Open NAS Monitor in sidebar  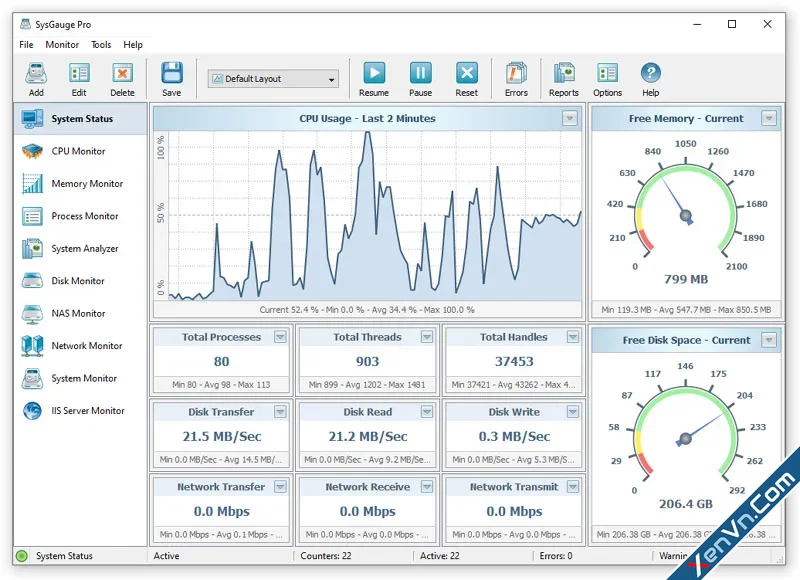81,314
